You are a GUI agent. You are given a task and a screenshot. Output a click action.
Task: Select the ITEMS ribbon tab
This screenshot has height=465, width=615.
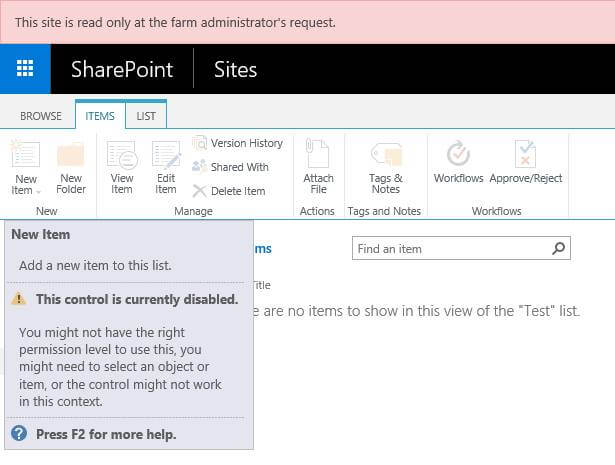click(99, 116)
